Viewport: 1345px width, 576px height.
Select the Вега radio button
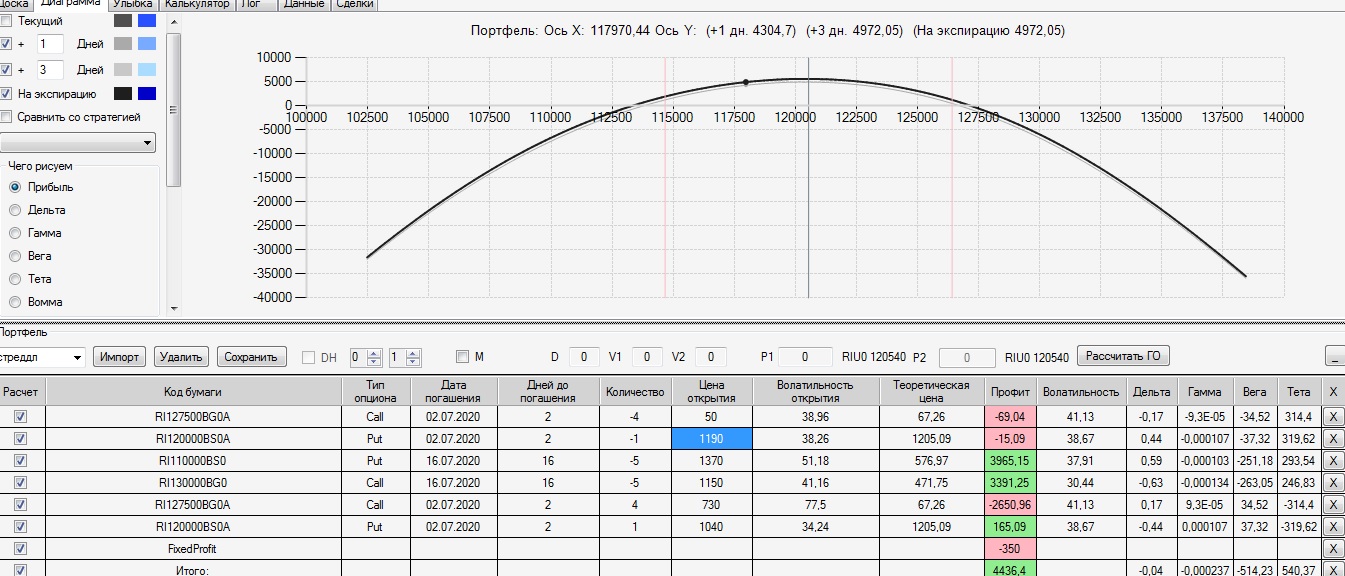coord(15,256)
